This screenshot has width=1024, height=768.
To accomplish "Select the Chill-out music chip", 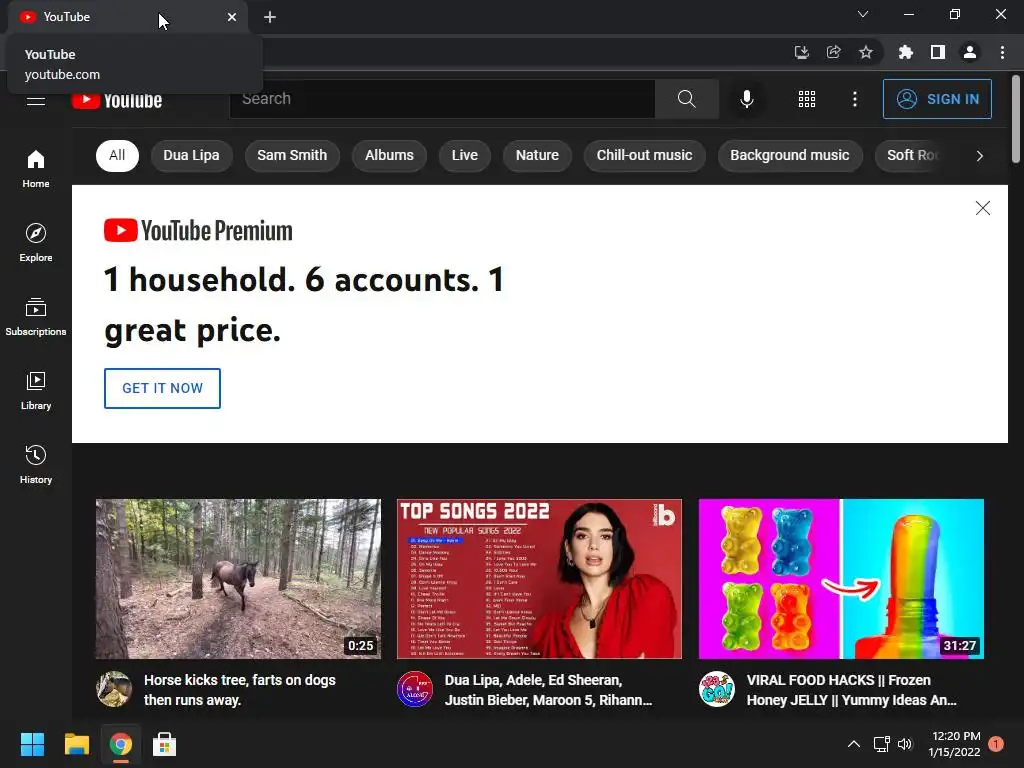I will (x=644, y=155).
